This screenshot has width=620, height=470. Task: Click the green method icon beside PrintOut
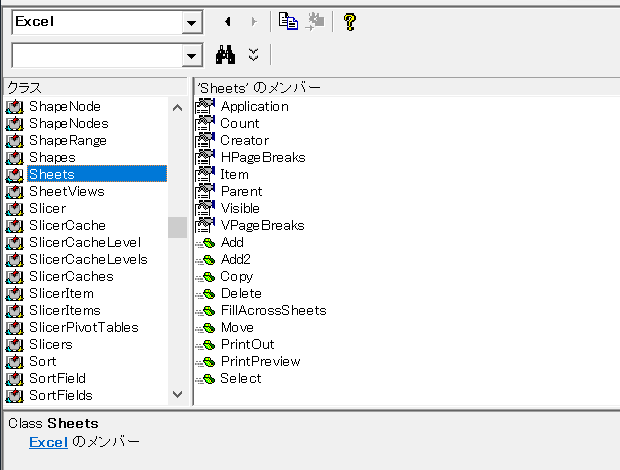pyautogui.click(x=206, y=345)
